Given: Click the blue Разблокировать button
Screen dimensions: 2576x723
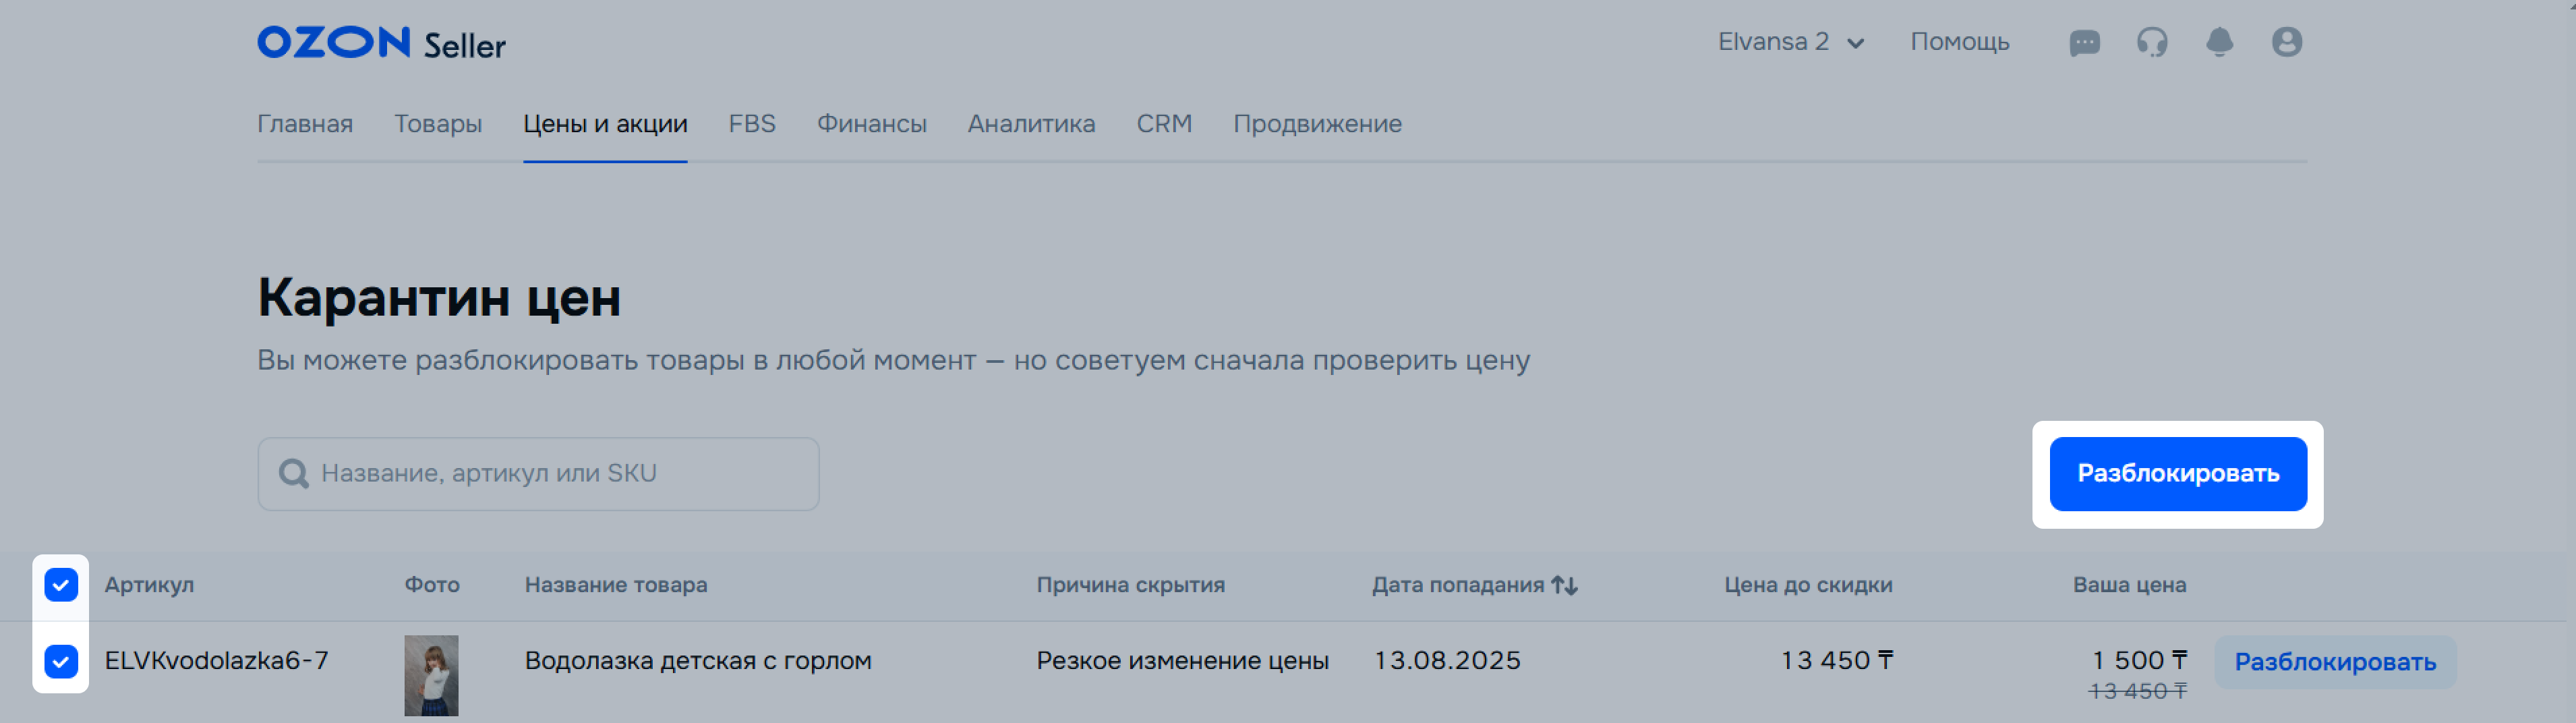Looking at the screenshot, I should click(2178, 474).
